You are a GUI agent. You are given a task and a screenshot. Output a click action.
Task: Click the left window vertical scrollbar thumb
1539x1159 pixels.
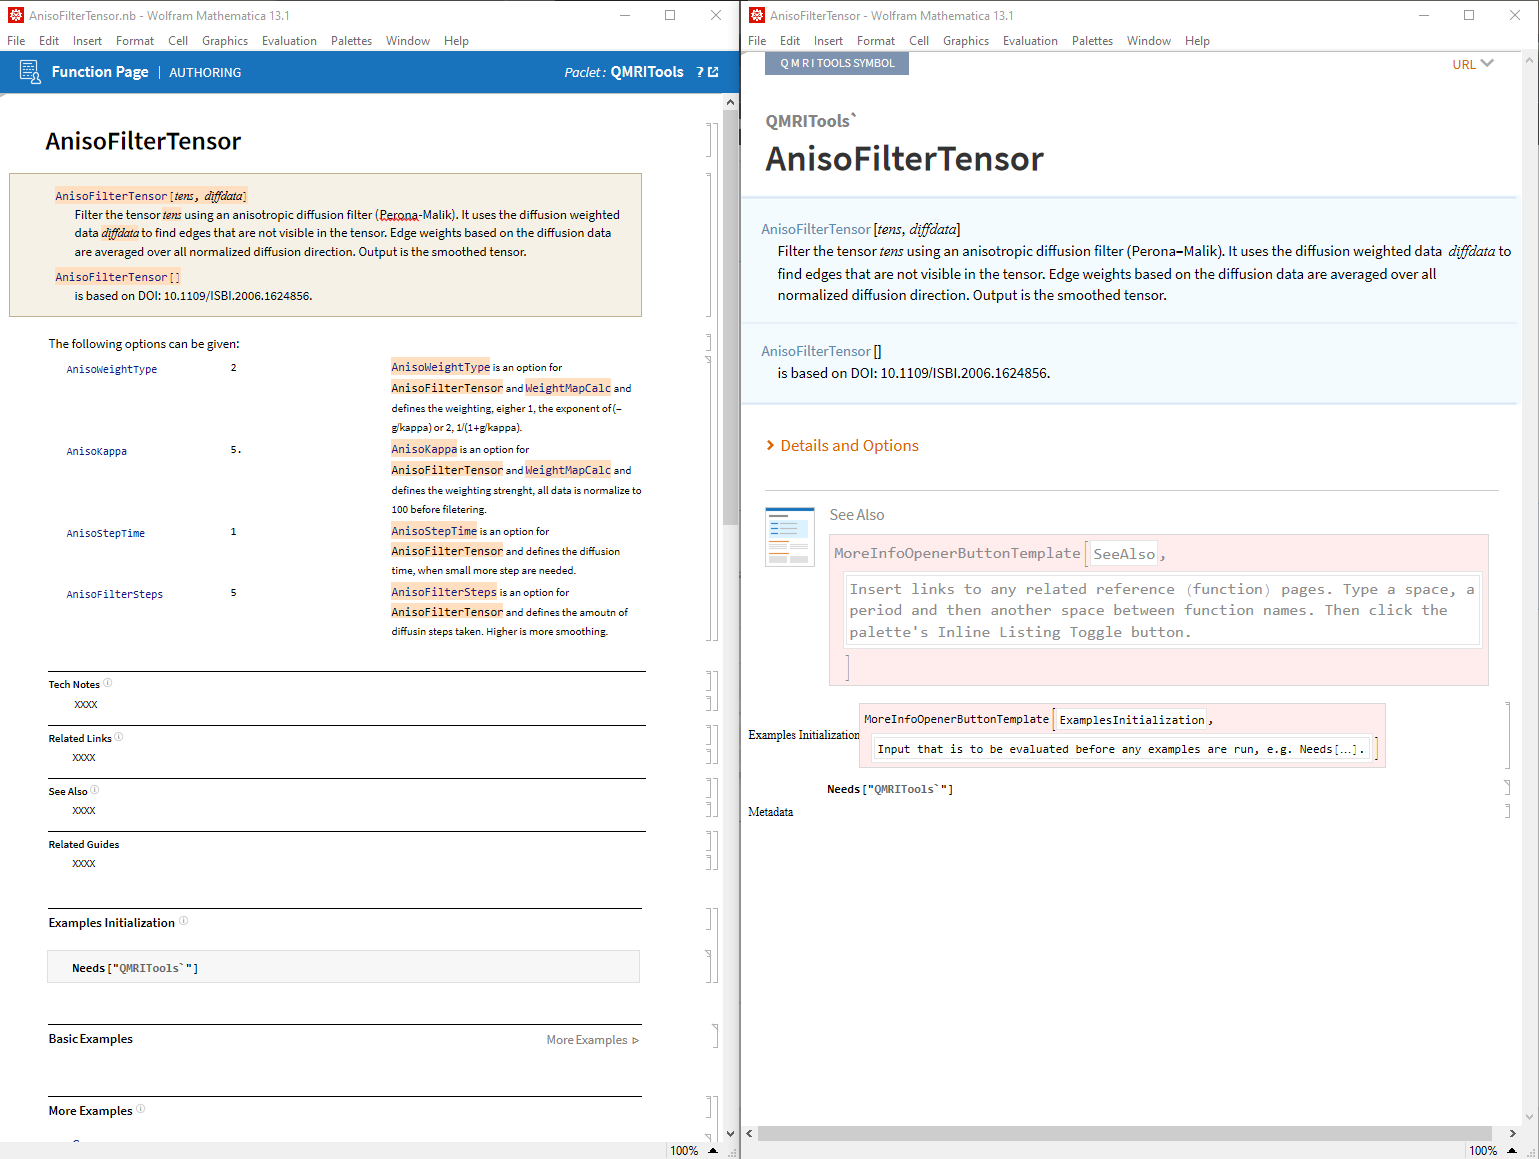pyautogui.click(x=731, y=318)
